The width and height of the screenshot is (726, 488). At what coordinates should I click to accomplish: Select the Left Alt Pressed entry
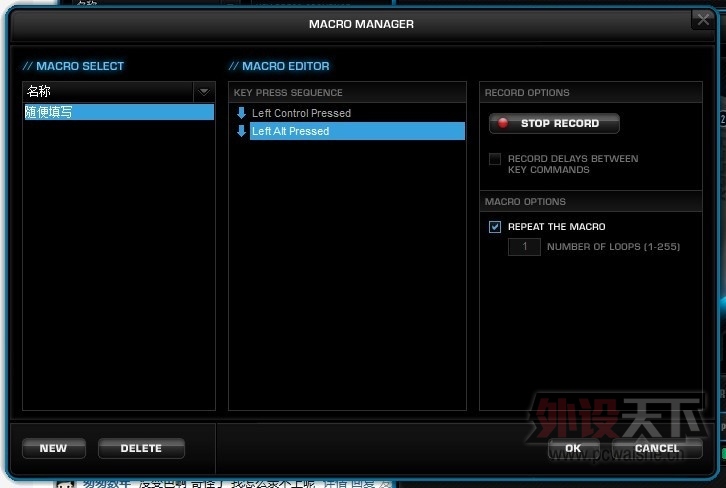(357, 131)
